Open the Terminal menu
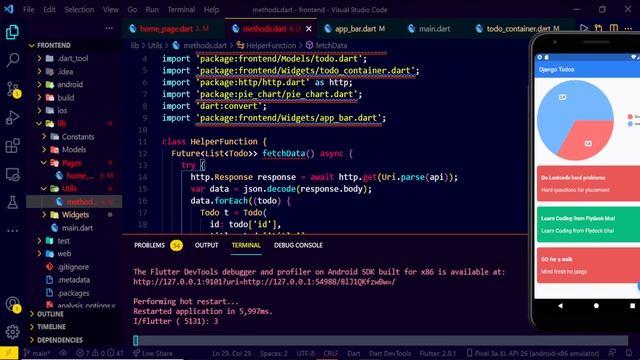 (x=181, y=9)
